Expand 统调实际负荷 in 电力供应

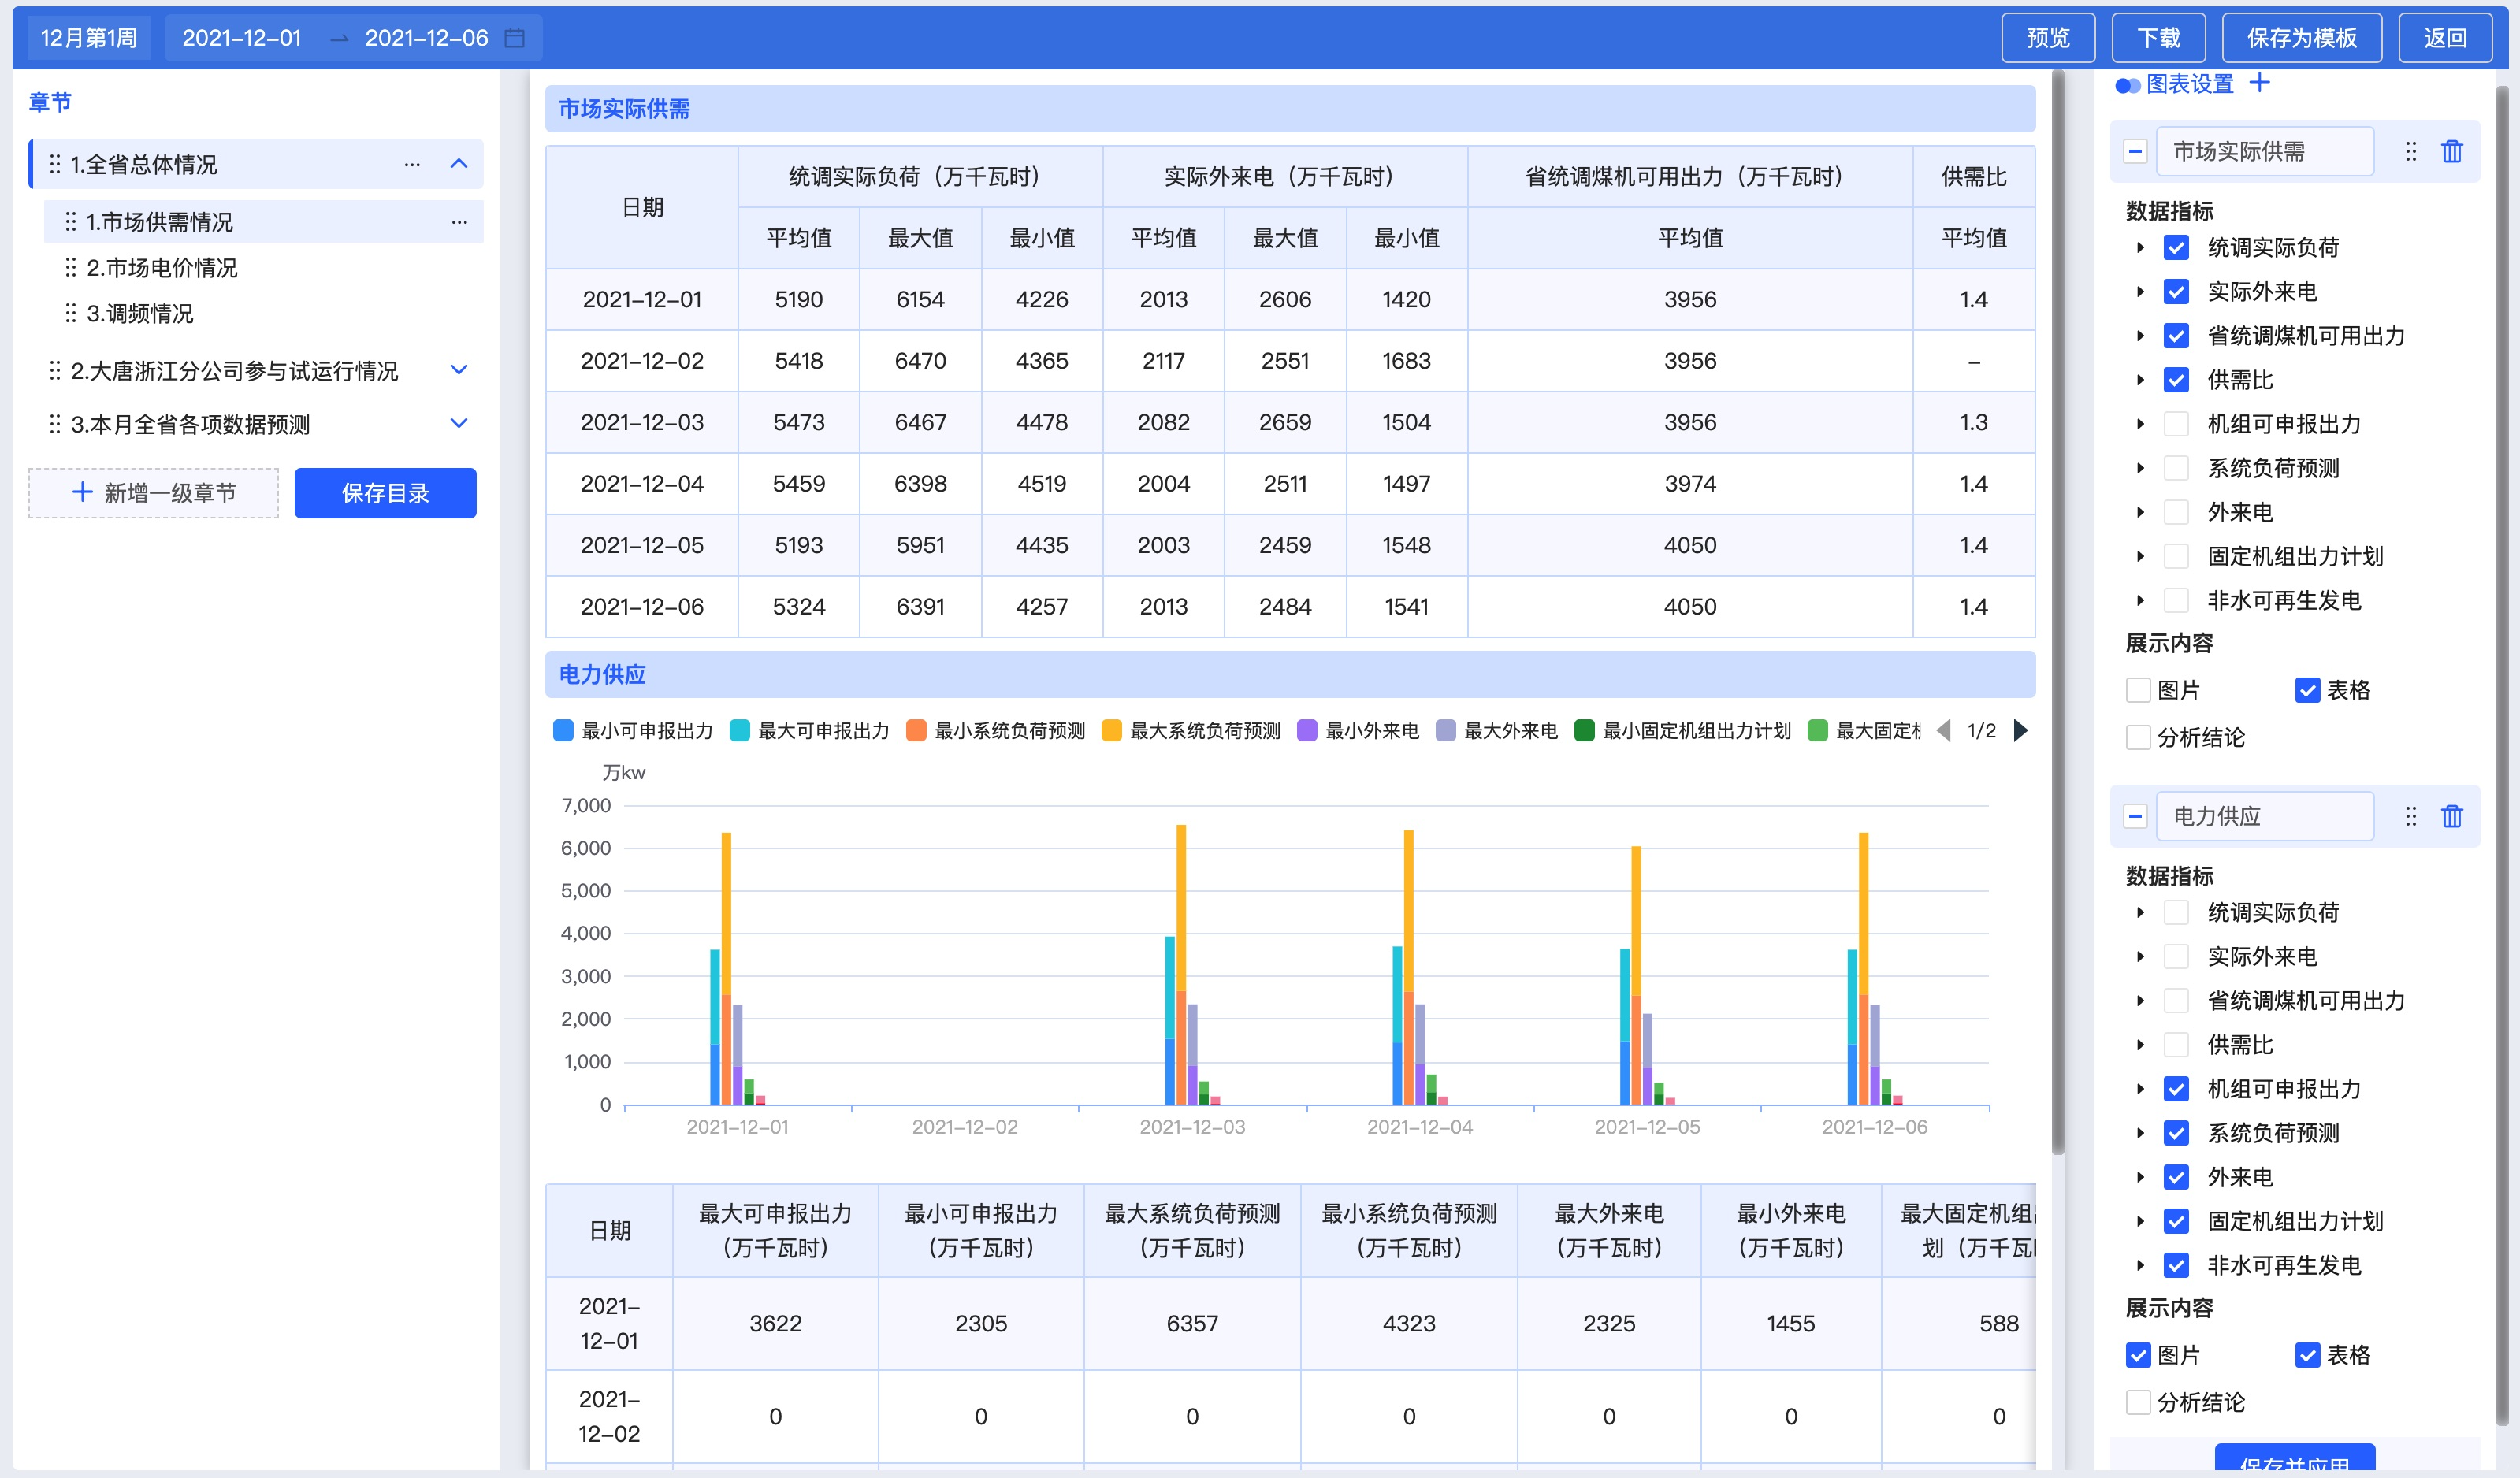2140,912
